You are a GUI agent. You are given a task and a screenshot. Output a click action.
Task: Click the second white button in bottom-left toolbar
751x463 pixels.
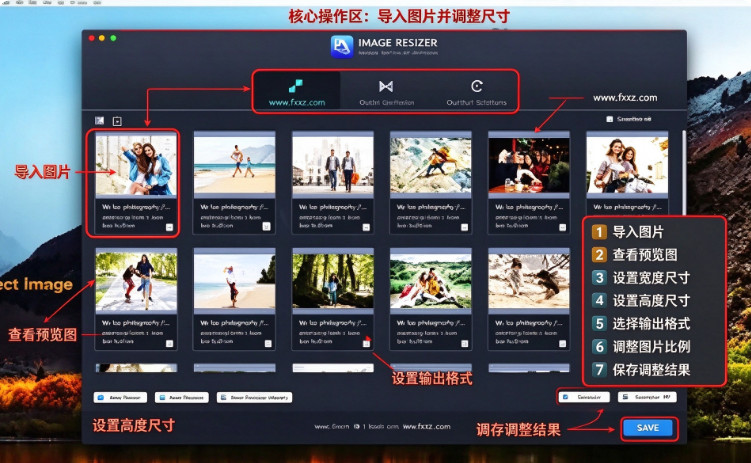(182, 397)
